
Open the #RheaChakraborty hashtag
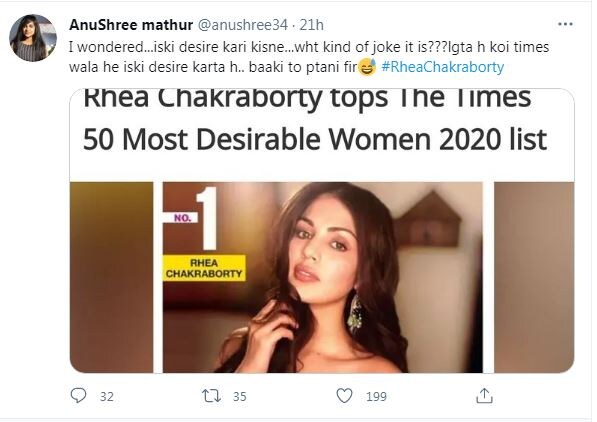pyautogui.click(x=442, y=67)
